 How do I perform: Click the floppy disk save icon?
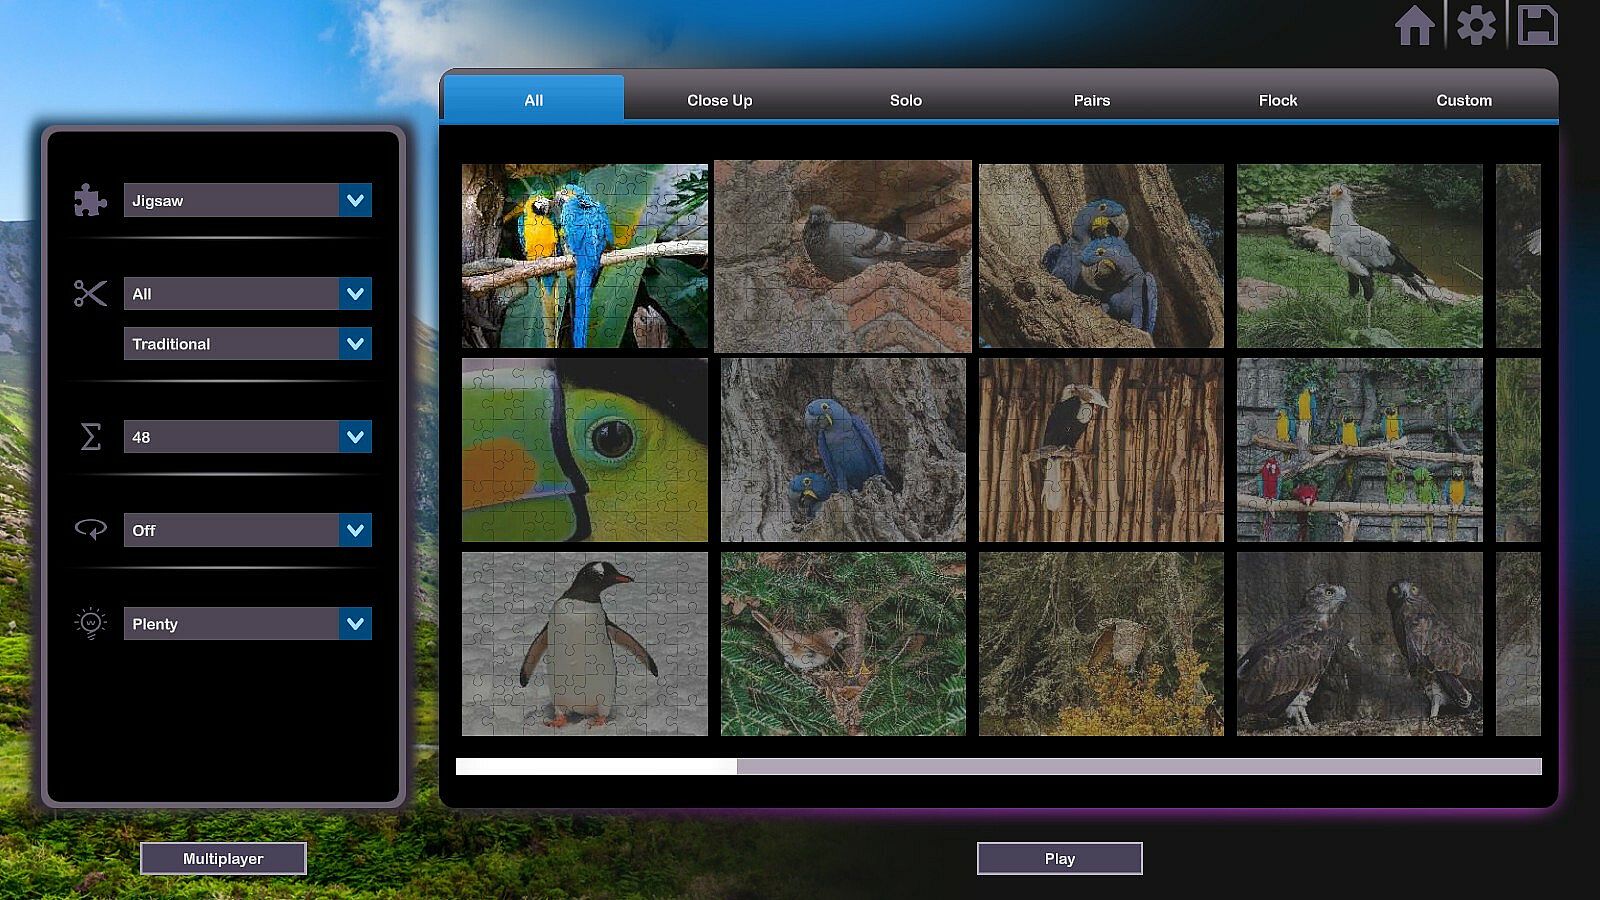1537,26
